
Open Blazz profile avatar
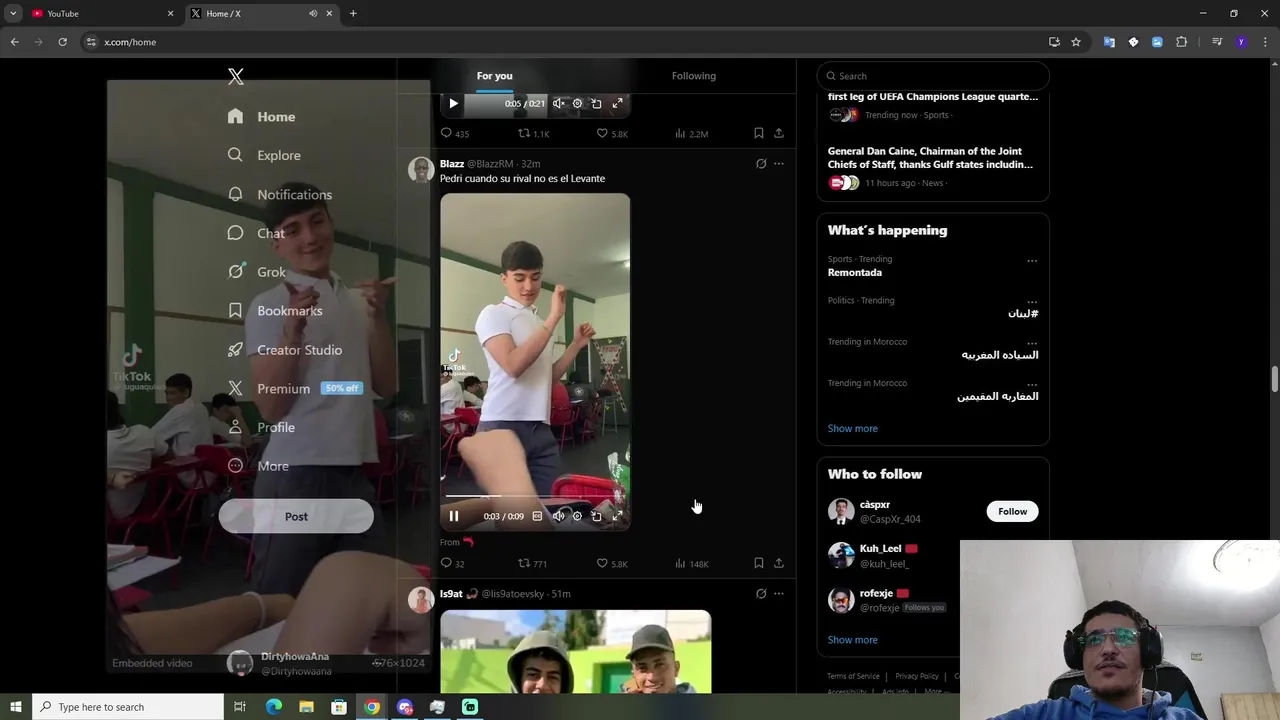click(421, 170)
